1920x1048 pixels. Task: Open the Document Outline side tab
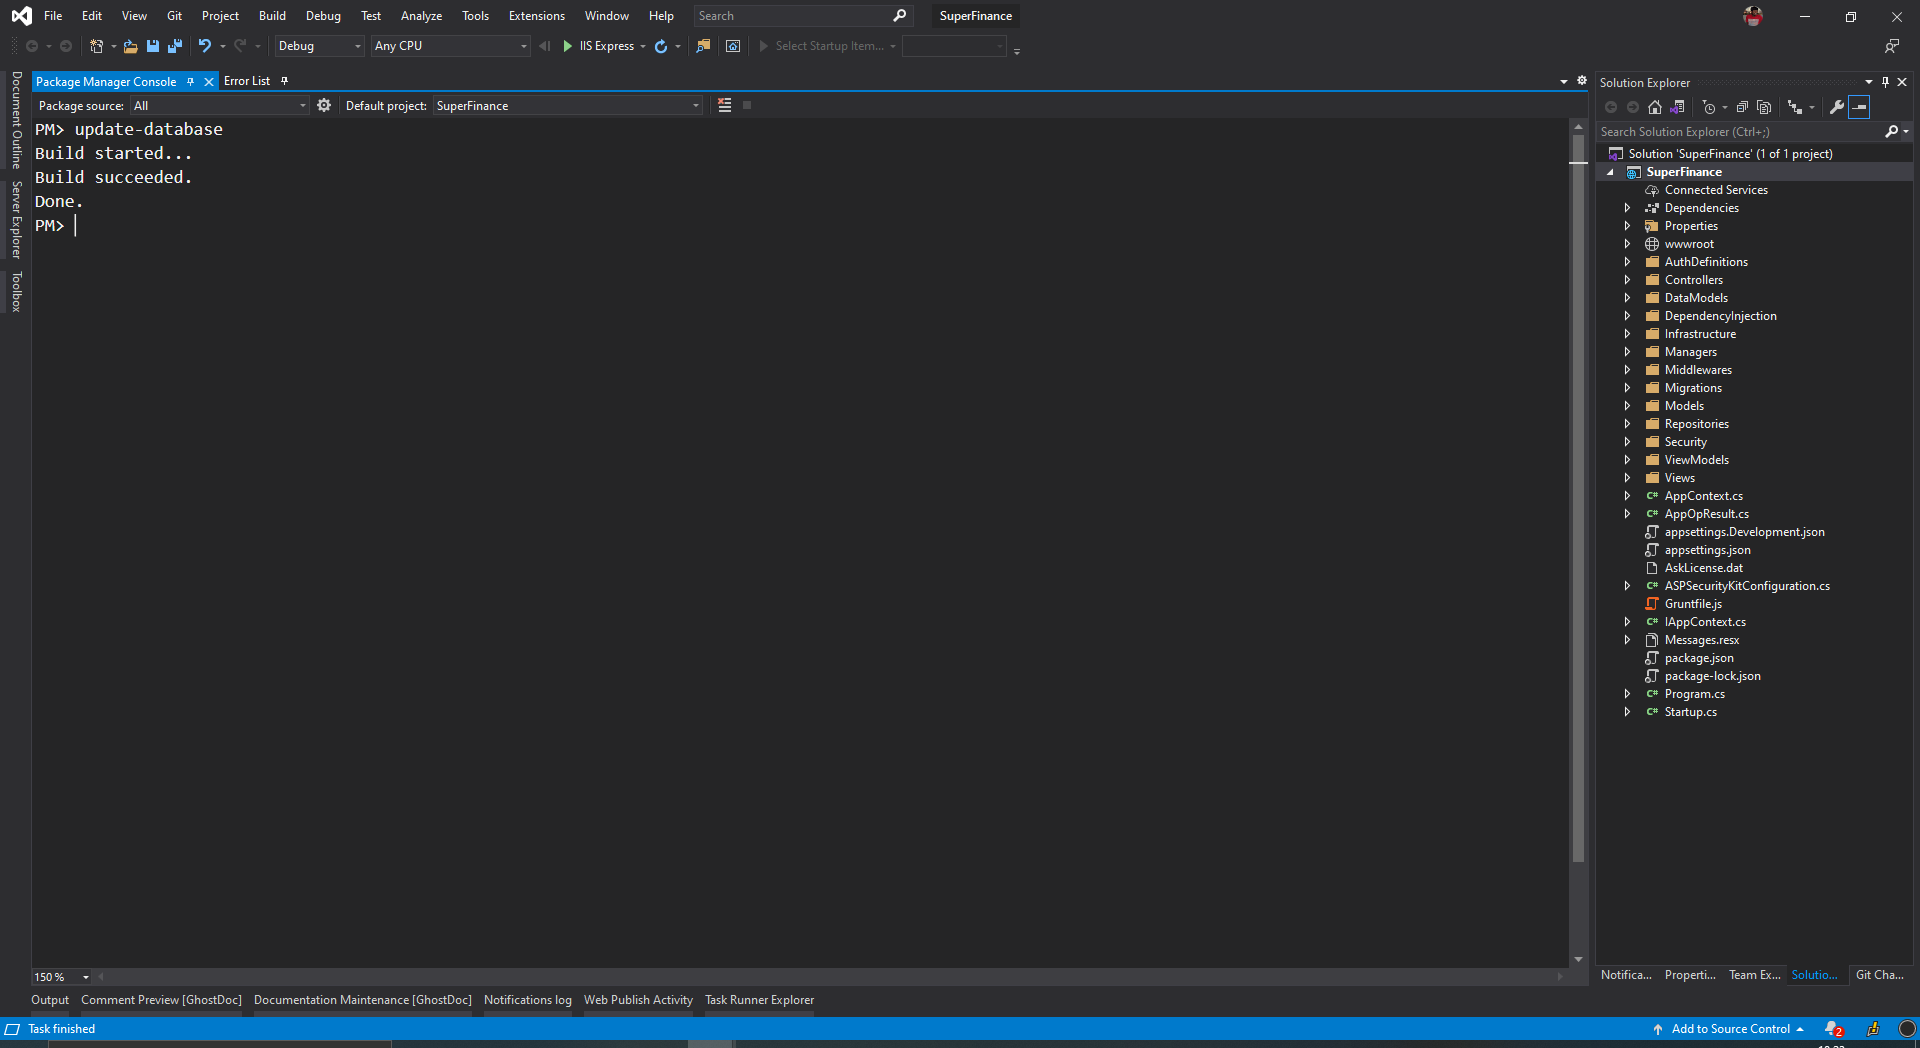(x=16, y=120)
